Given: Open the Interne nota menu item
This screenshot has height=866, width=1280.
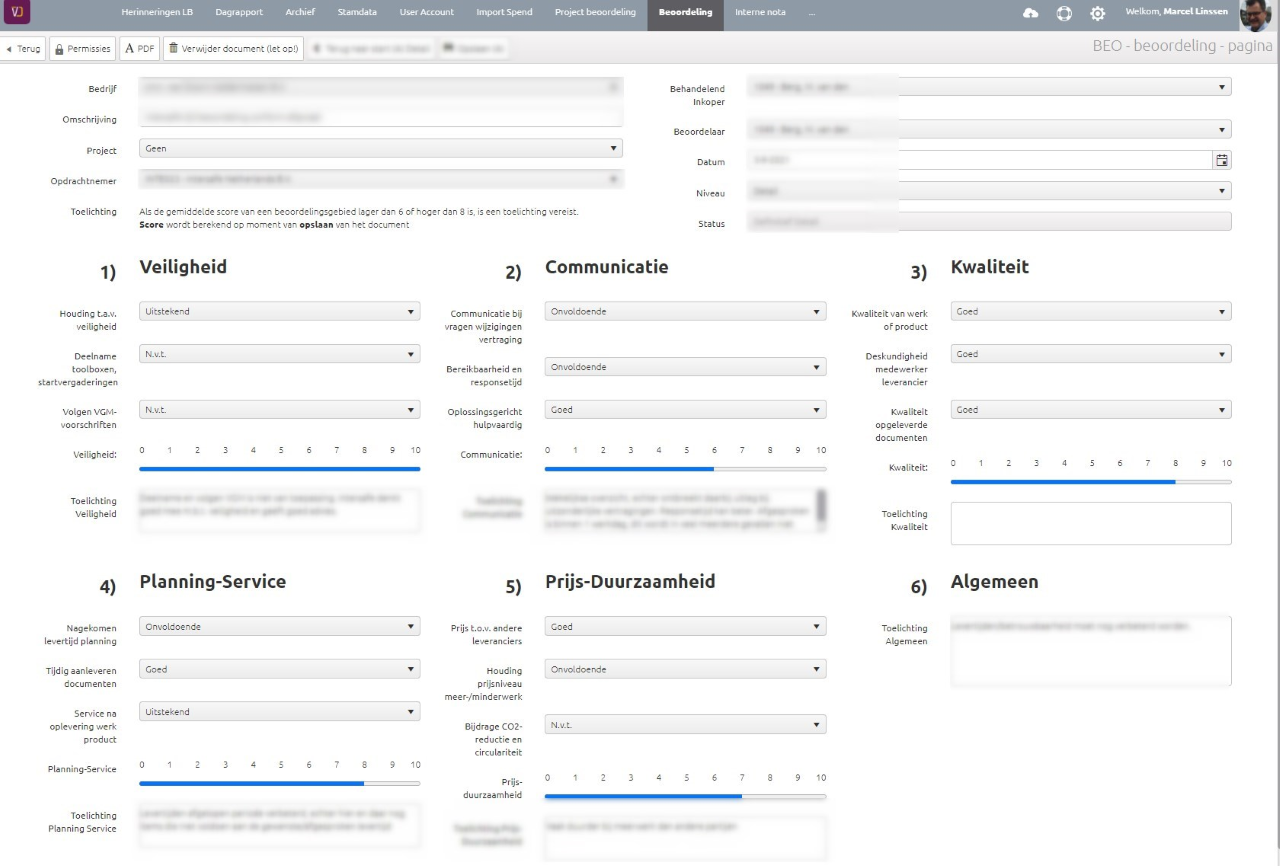Looking at the screenshot, I should 761,12.
